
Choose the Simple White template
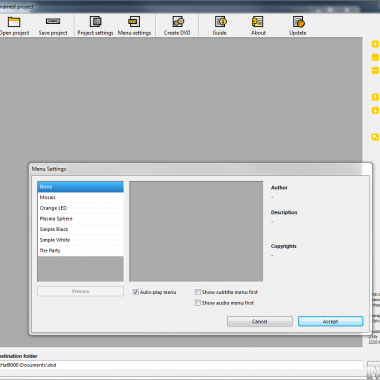coord(80,240)
